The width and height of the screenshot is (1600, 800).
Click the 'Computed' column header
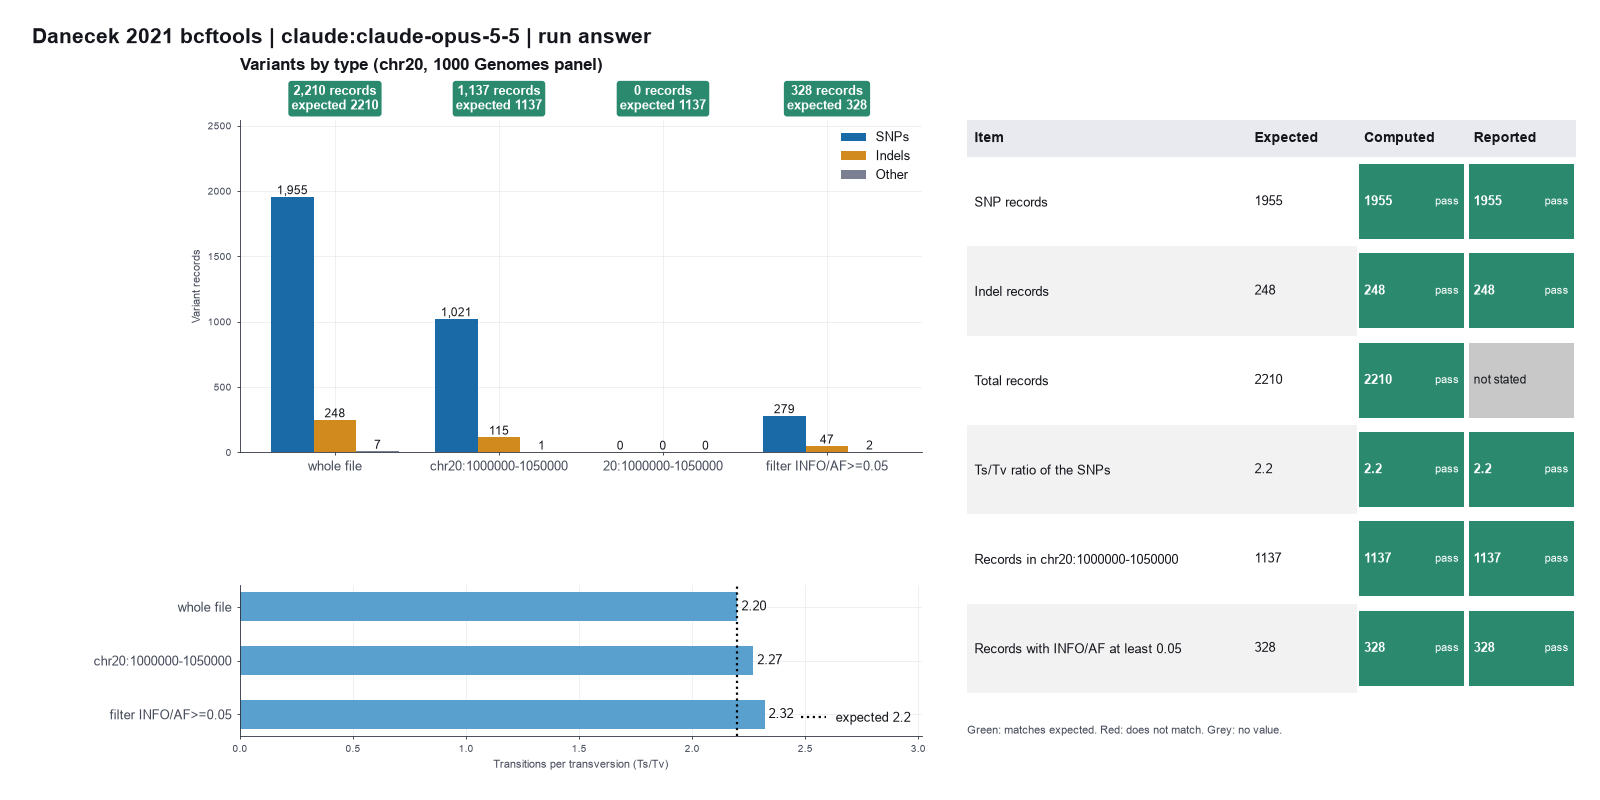tap(1399, 138)
